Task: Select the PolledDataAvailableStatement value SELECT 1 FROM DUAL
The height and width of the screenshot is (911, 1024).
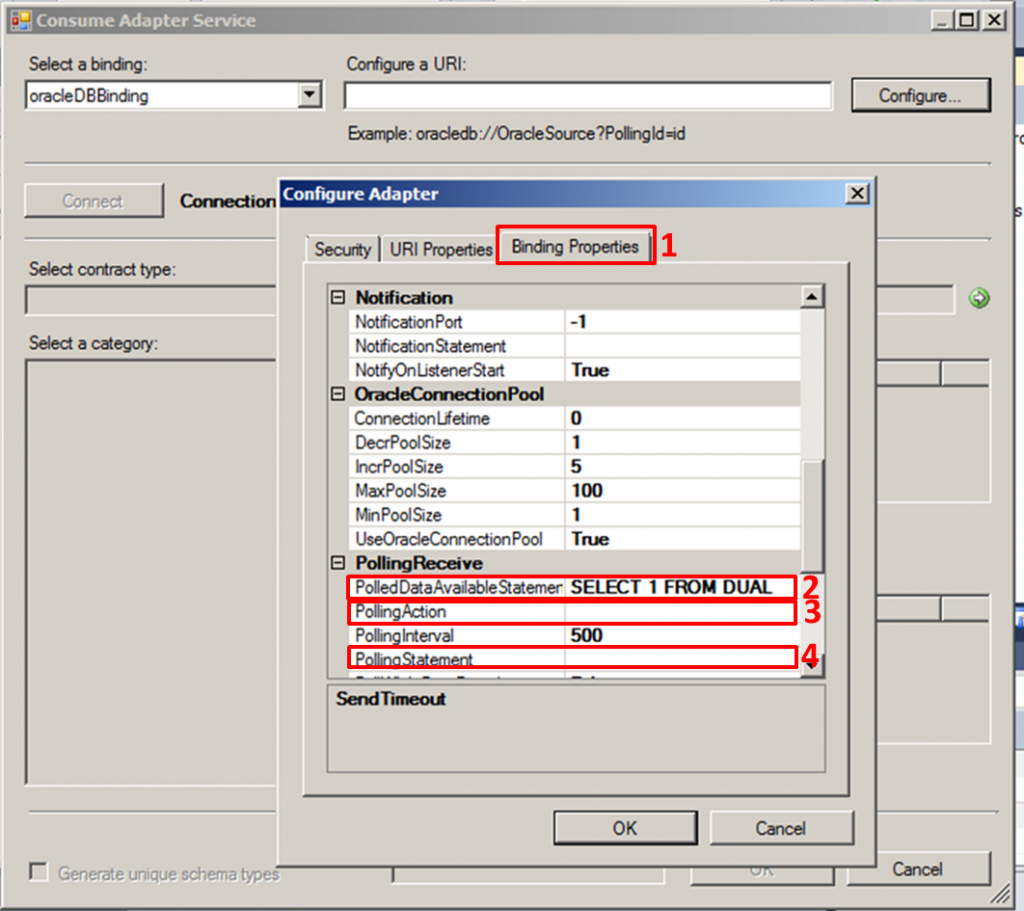Action: pos(671,587)
